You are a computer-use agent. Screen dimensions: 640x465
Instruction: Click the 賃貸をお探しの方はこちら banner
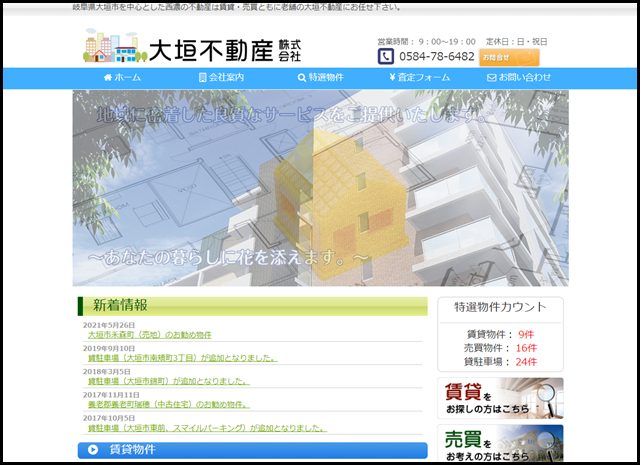click(x=500, y=398)
